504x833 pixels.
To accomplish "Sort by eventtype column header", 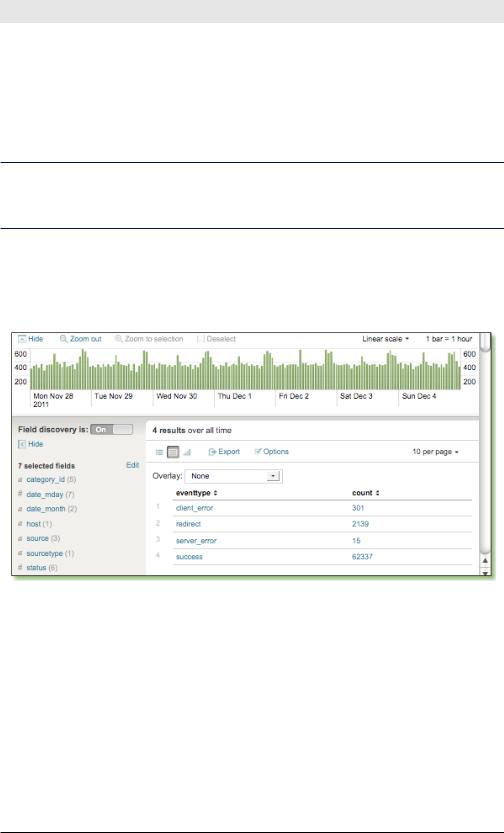I will click(197, 493).
